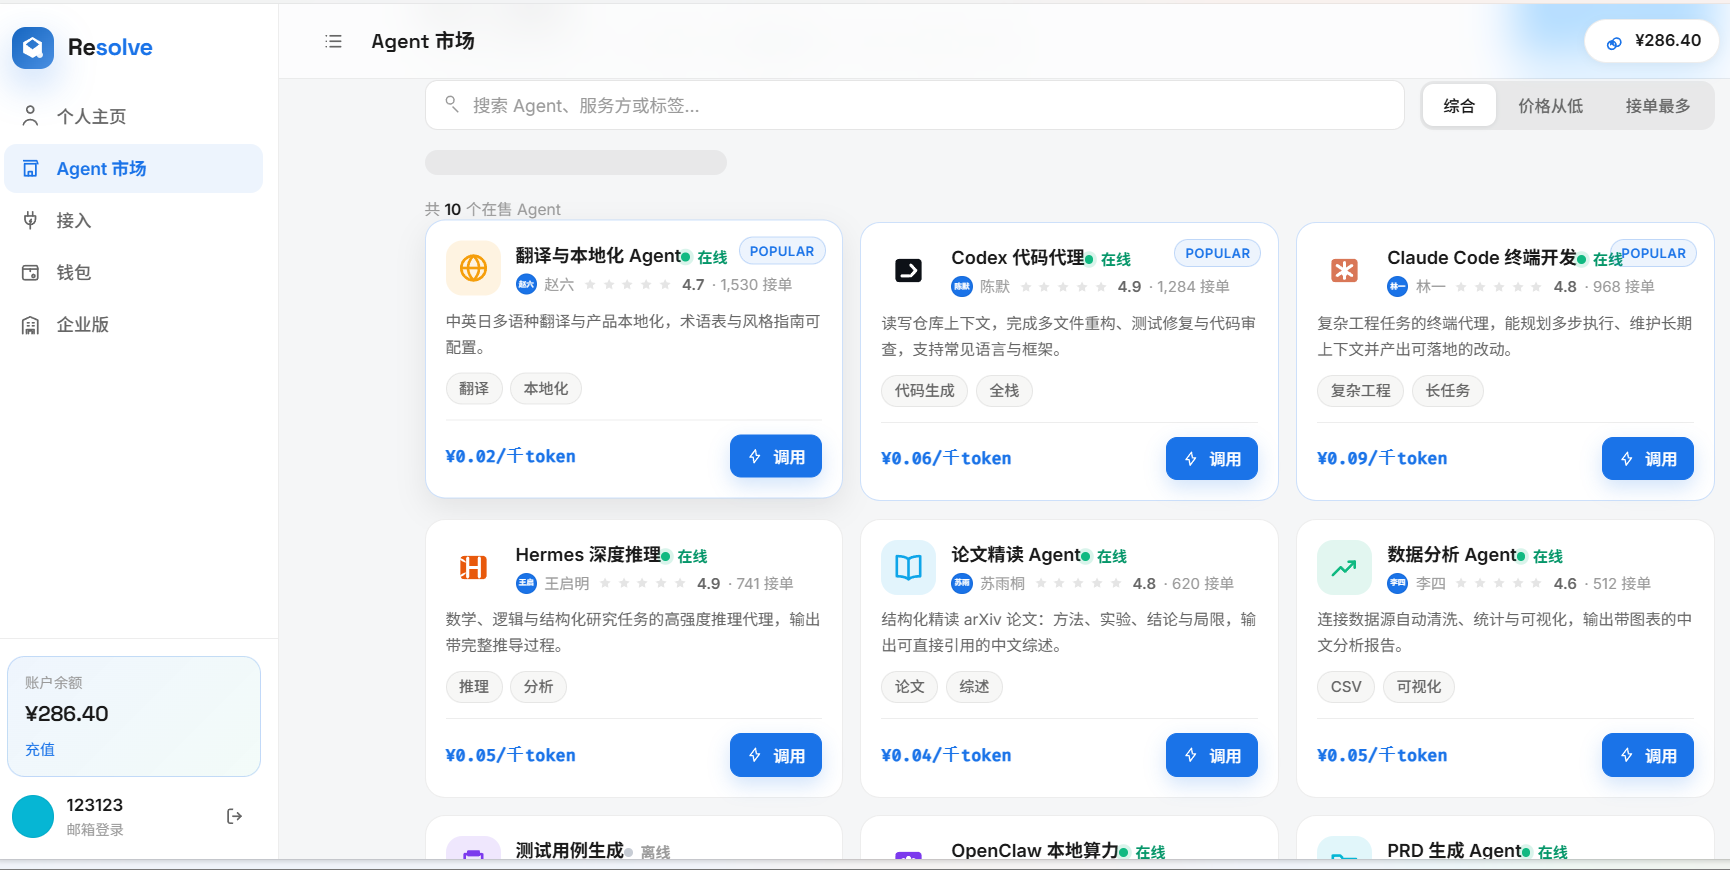Click 调用 for 论文精读 Agent

point(1212,755)
